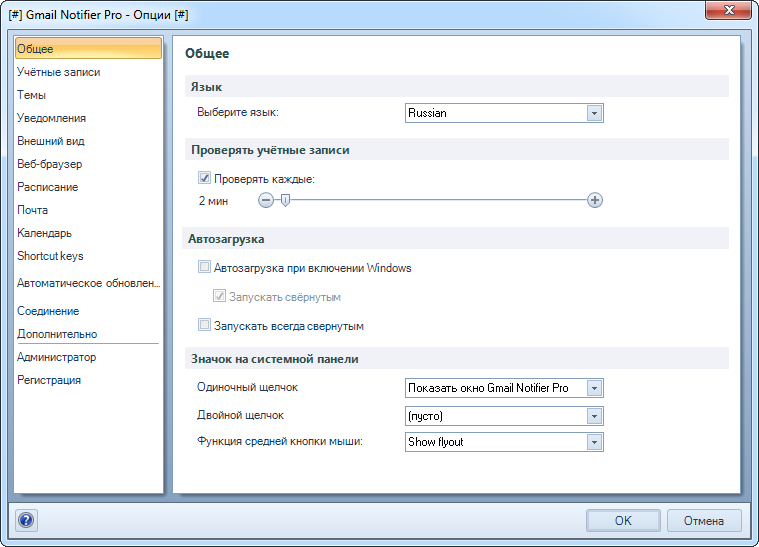Image resolution: width=759 pixels, height=547 pixels.
Task: Open help with the question mark icon
Action: [26, 520]
